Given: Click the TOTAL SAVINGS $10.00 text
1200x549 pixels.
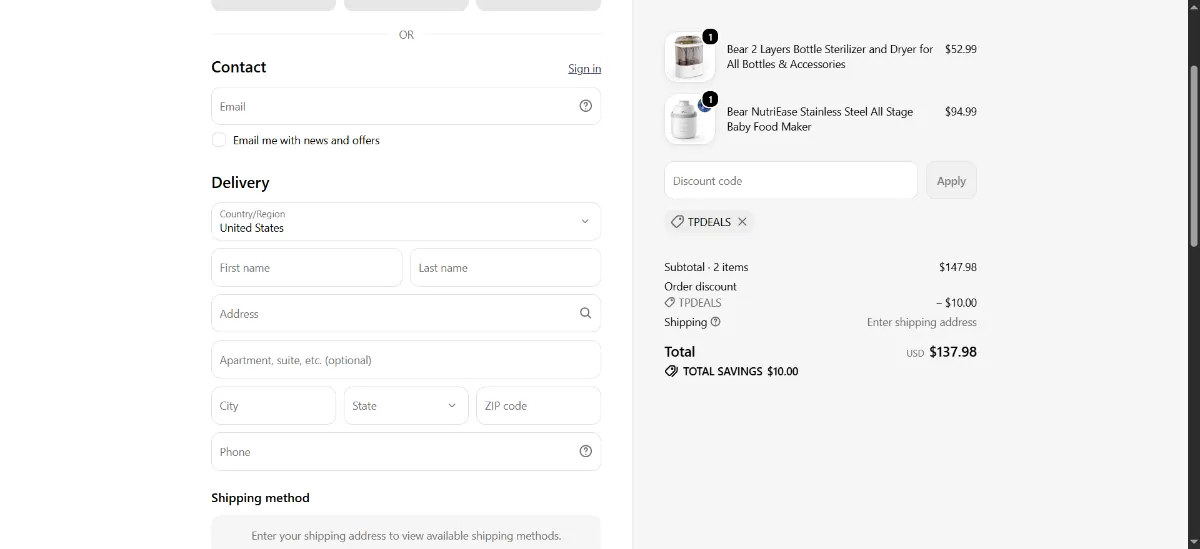Looking at the screenshot, I should 740,371.
